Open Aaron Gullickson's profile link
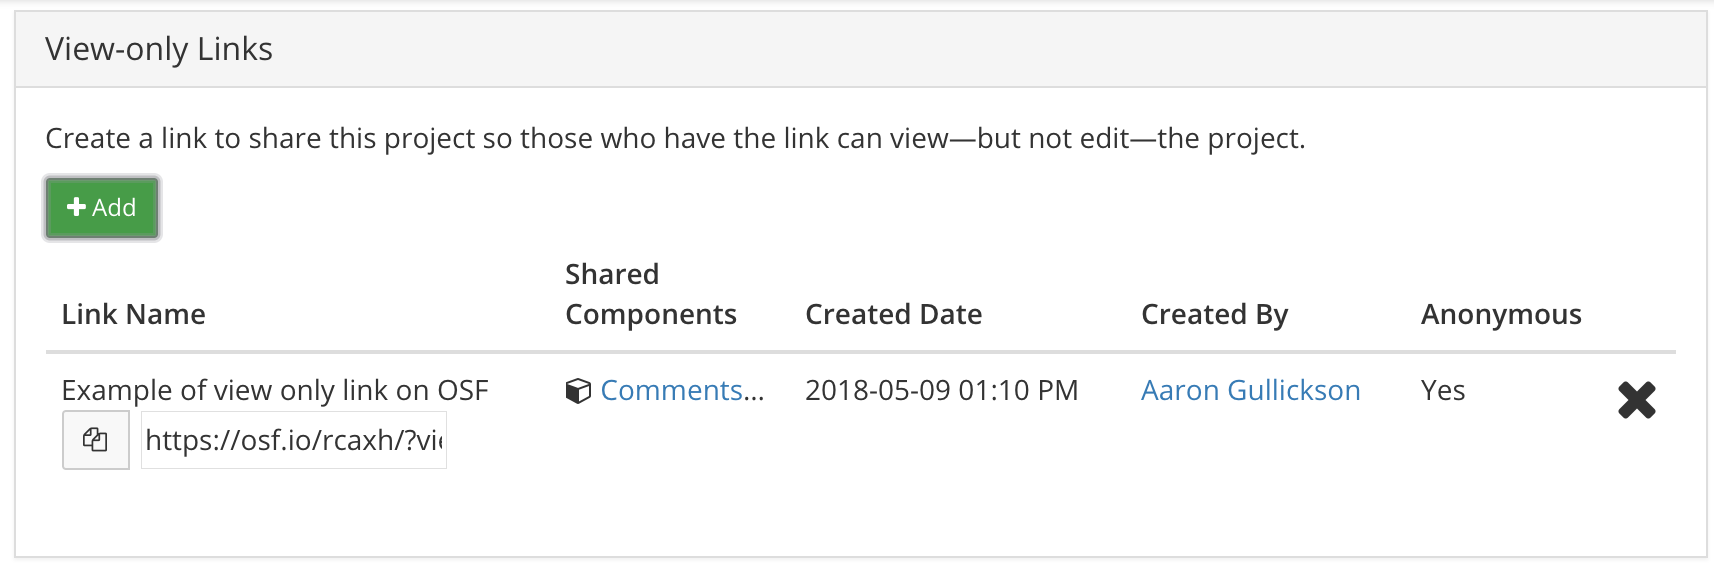This screenshot has width=1714, height=578. point(1251,390)
